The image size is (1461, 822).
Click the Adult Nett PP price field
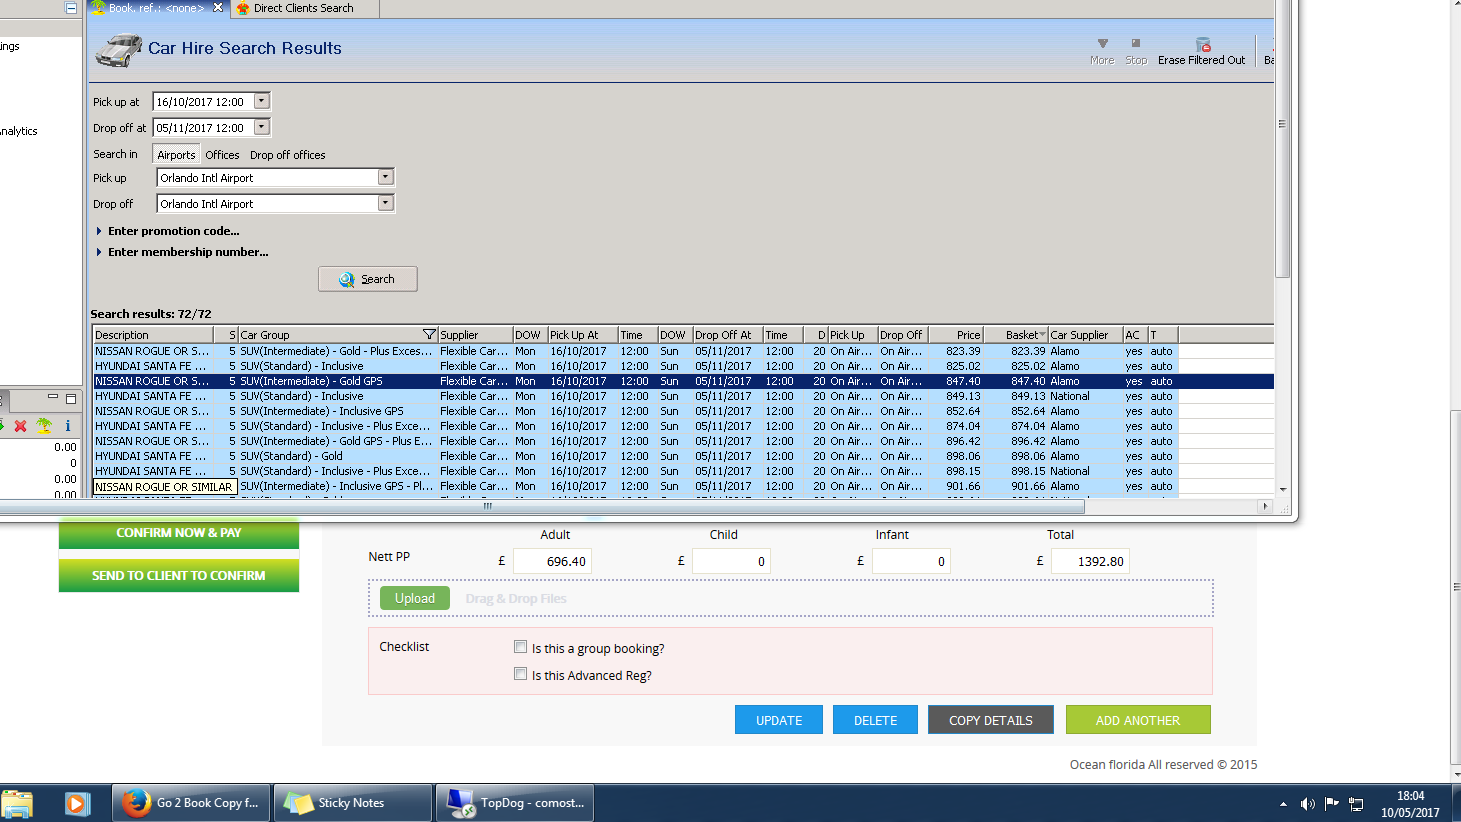tap(552, 561)
